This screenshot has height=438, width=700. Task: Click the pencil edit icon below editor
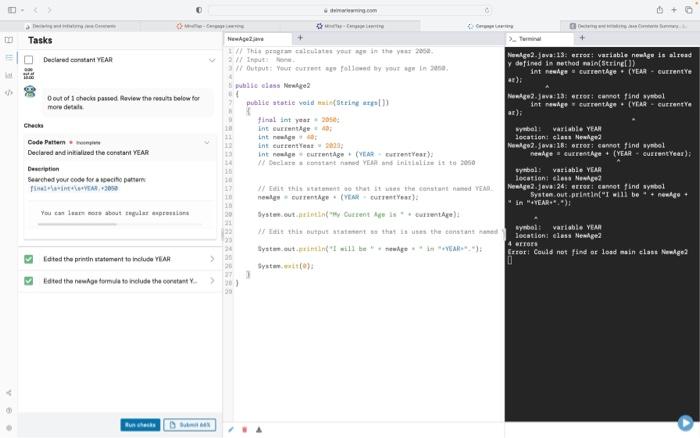(x=231, y=430)
